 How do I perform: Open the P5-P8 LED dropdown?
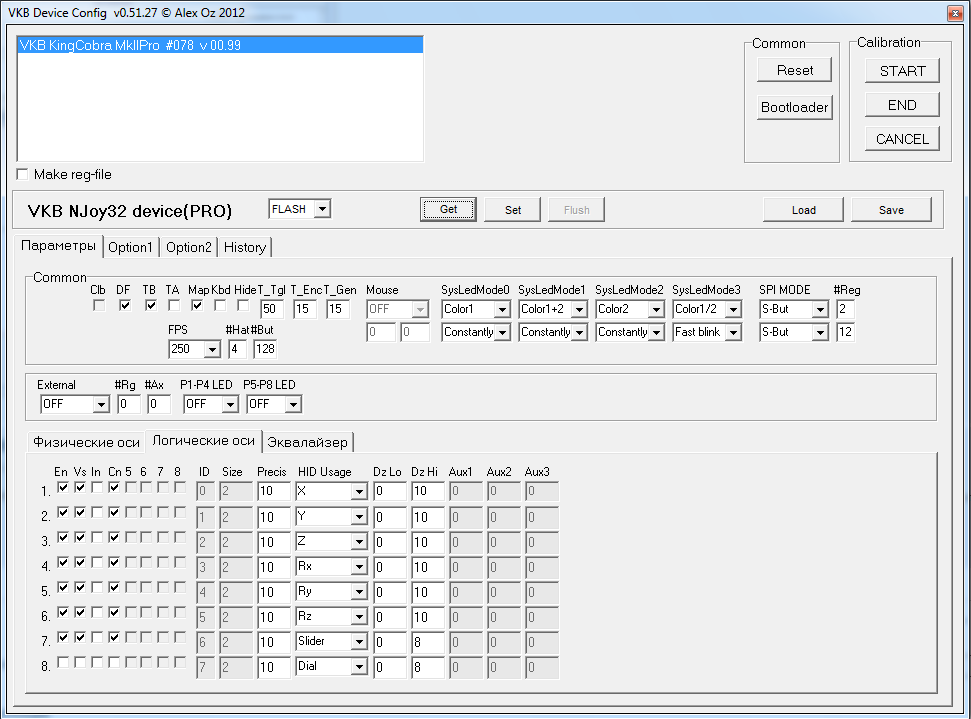click(x=293, y=405)
